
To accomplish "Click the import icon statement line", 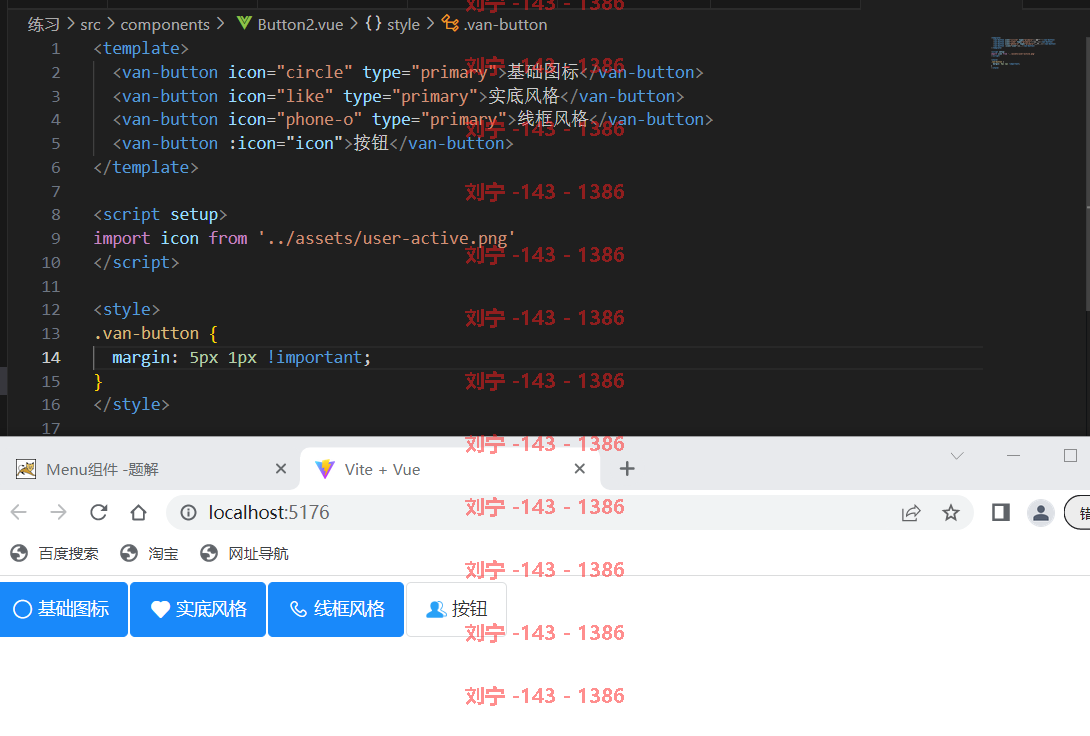I will (x=304, y=238).
